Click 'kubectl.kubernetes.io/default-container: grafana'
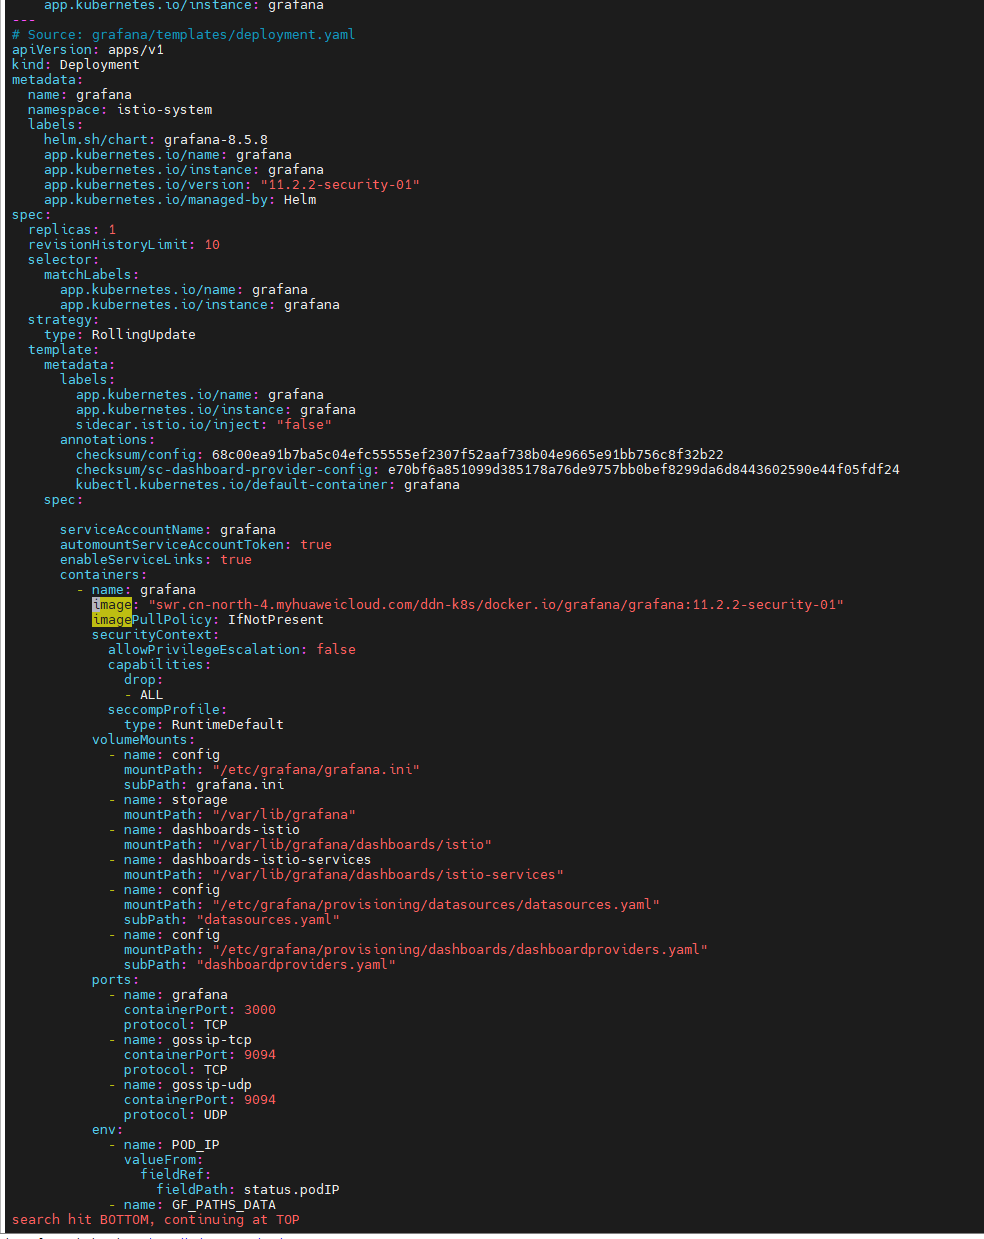The height and width of the screenshot is (1239, 984). 268,484
